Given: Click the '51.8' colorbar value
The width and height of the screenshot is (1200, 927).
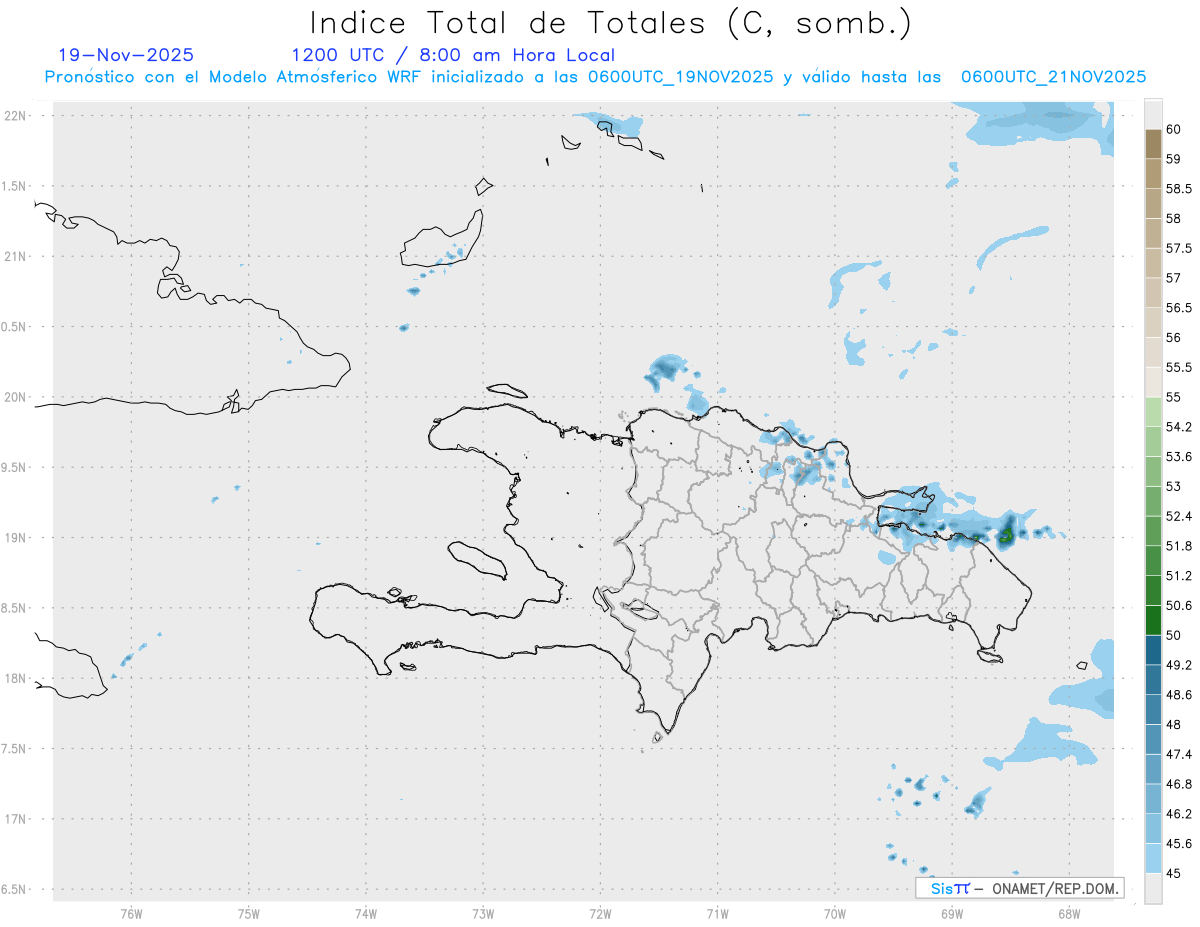Looking at the screenshot, I should pyautogui.click(x=1178, y=546).
